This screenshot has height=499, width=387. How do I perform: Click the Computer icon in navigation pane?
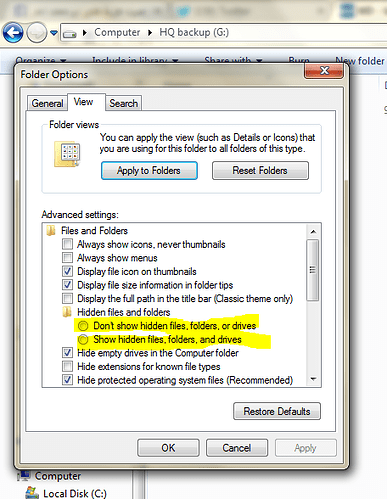click(24, 476)
